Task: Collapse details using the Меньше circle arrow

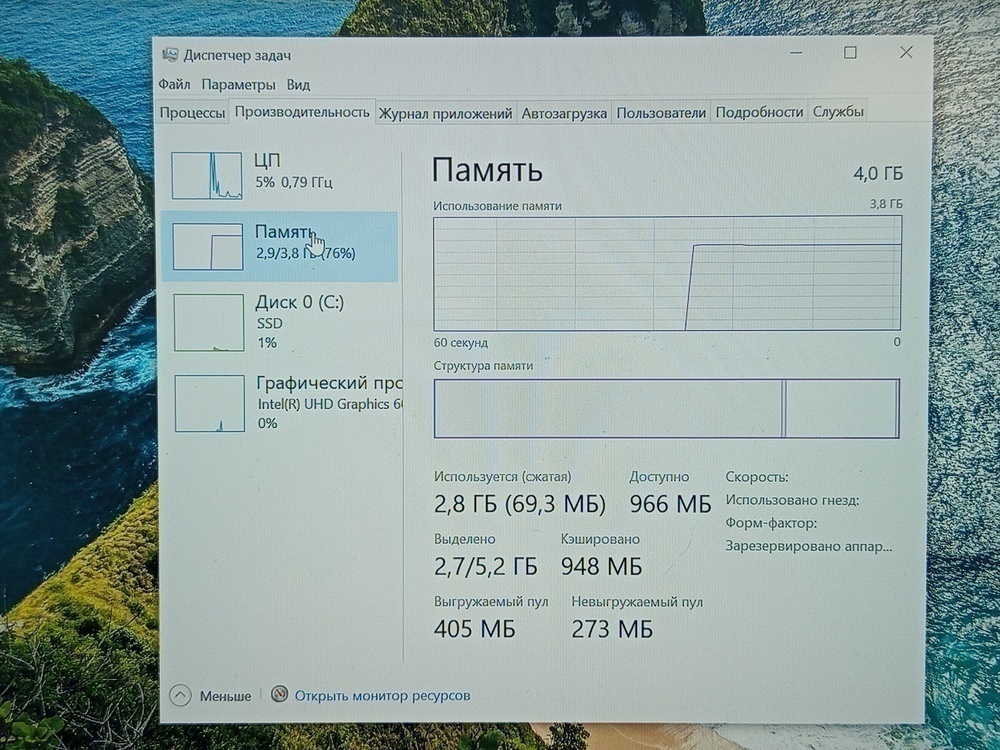Action: pos(182,696)
